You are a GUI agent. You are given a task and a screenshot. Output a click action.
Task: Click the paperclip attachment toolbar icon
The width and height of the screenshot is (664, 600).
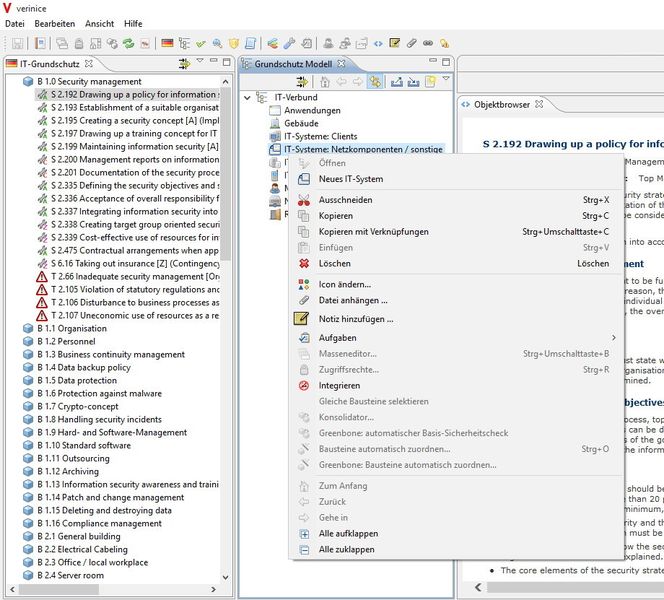(411, 43)
